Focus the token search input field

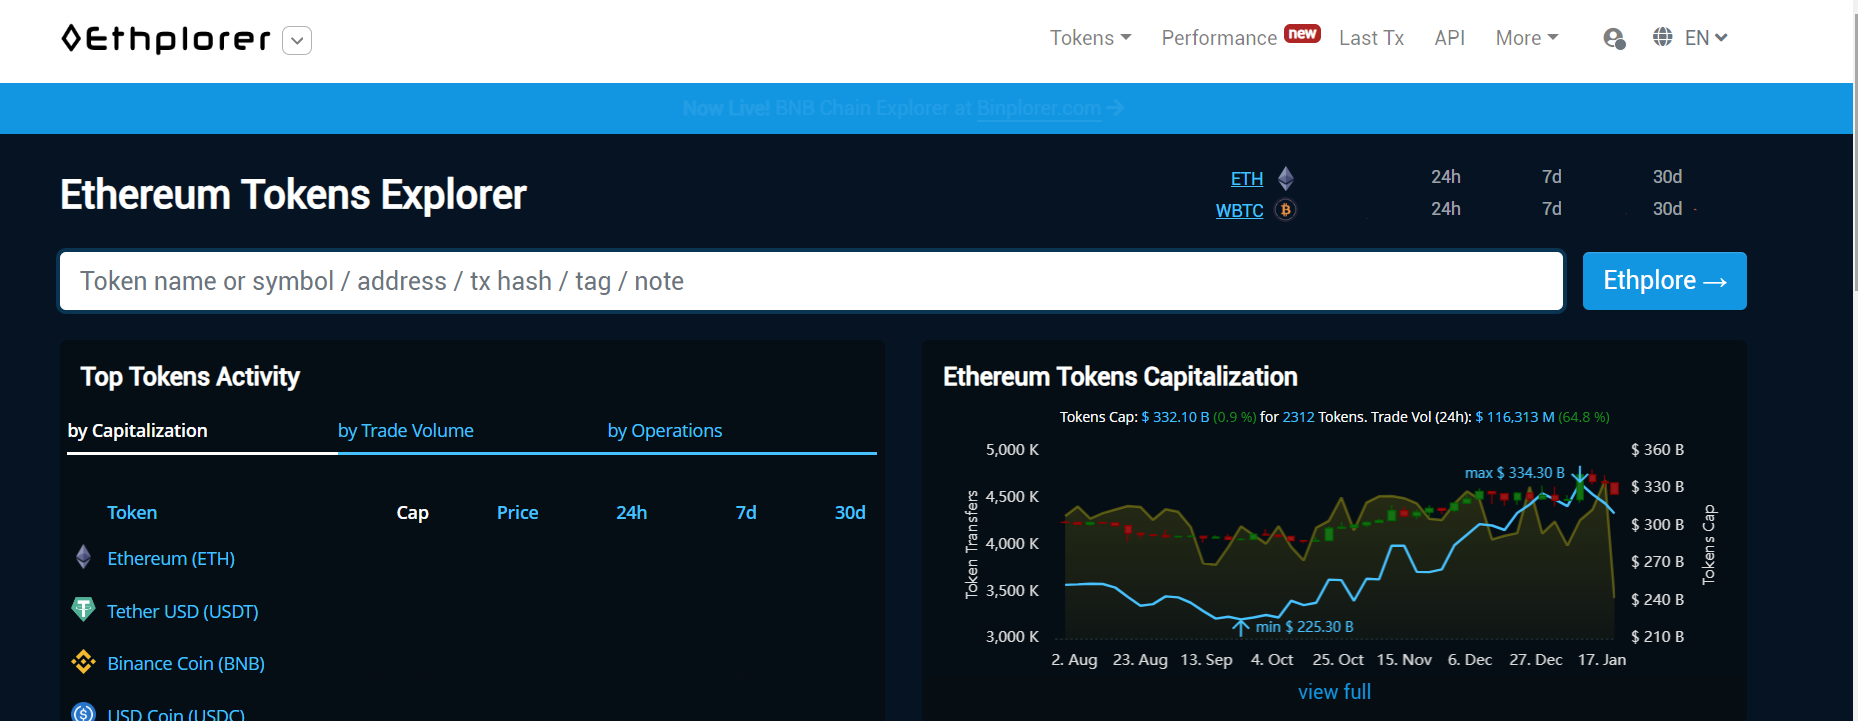coord(811,281)
